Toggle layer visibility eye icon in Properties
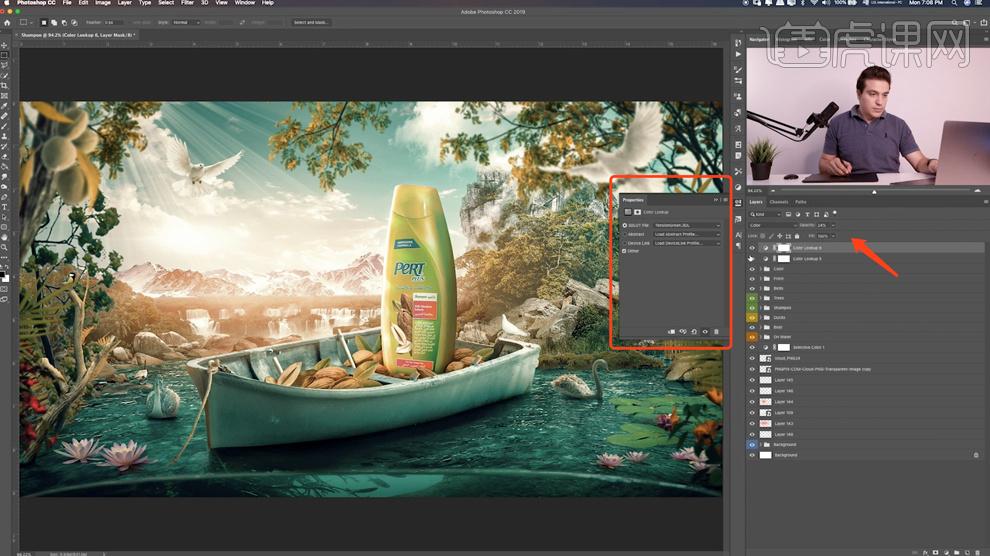Image resolution: width=990 pixels, height=556 pixels. [x=705, y=332]
